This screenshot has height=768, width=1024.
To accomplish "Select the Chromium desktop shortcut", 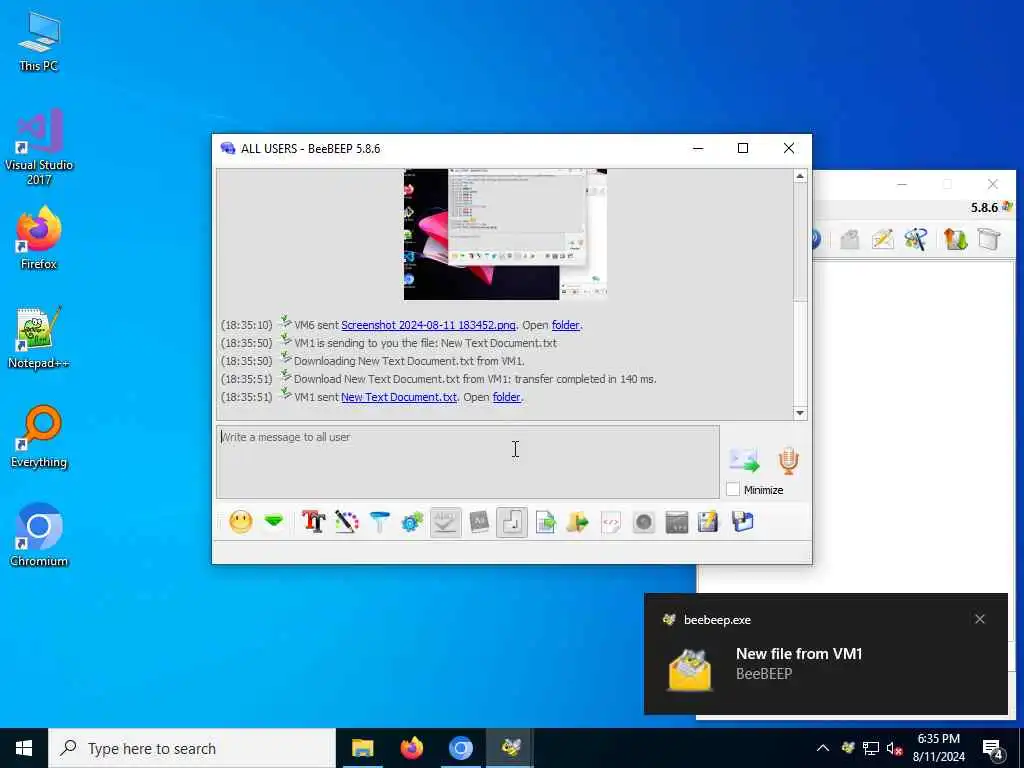I will point(39,536).
